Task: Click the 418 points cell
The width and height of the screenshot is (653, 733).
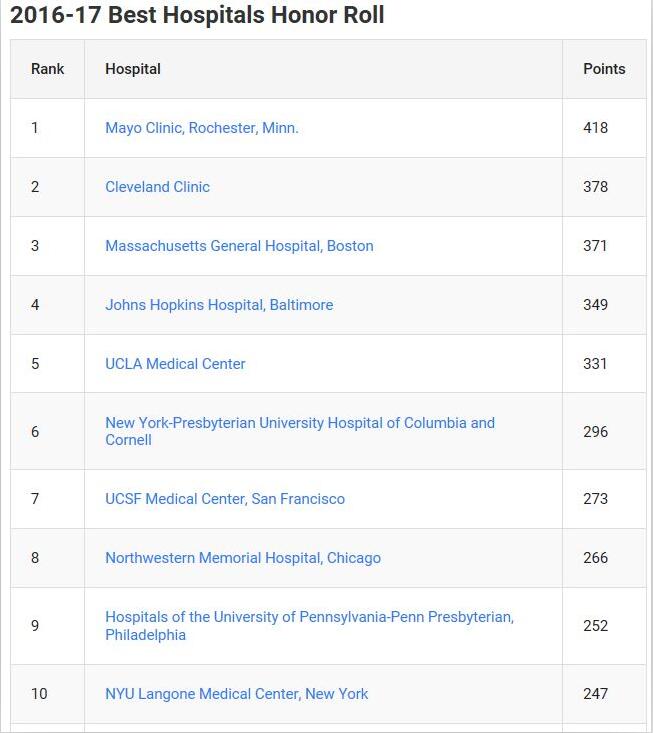Action: tap(595, 128)
